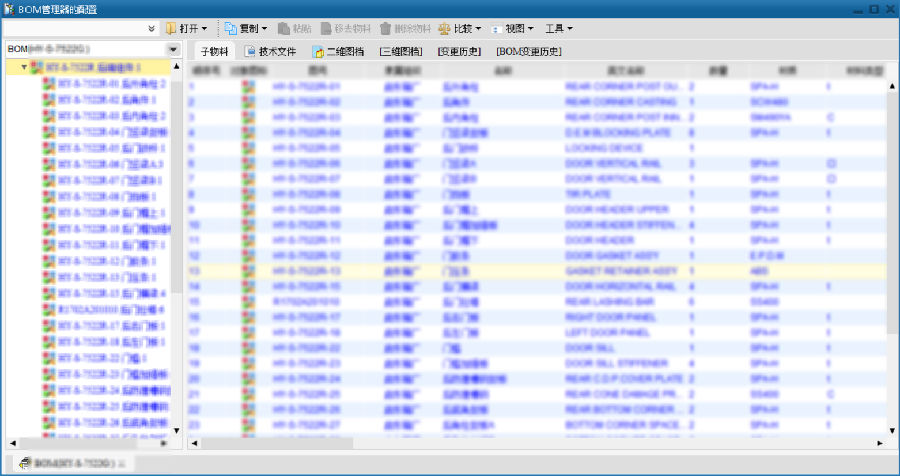Click the tree panel scroll-up arrow
Viewport: 900px width, 476px height.
176,67
